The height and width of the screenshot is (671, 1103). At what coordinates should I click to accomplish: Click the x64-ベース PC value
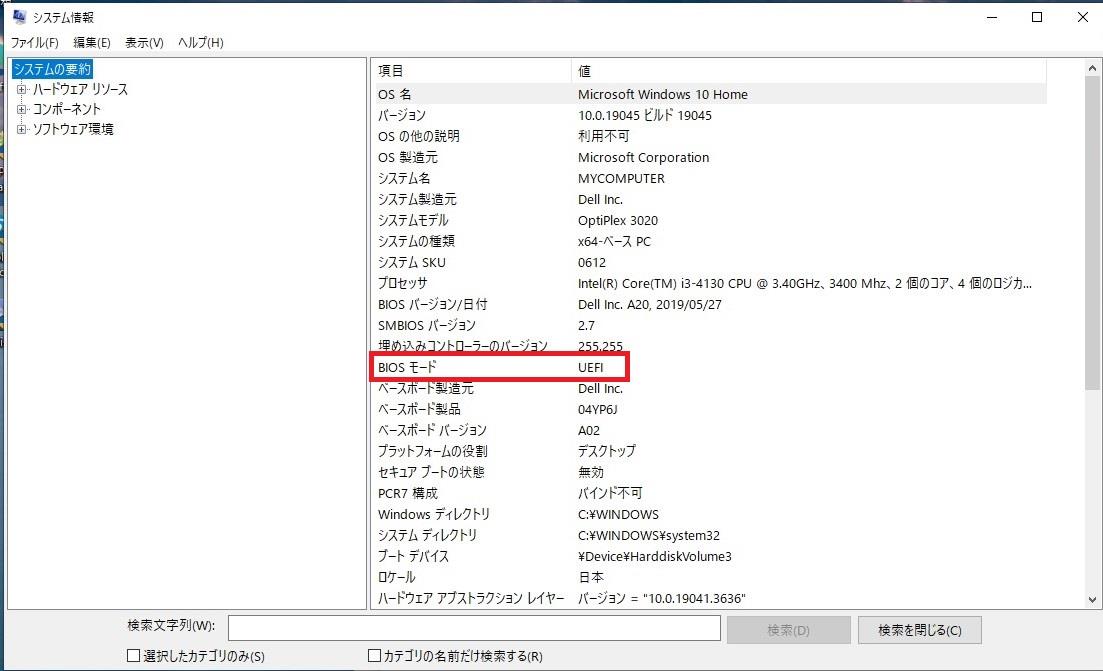[614, 241]
